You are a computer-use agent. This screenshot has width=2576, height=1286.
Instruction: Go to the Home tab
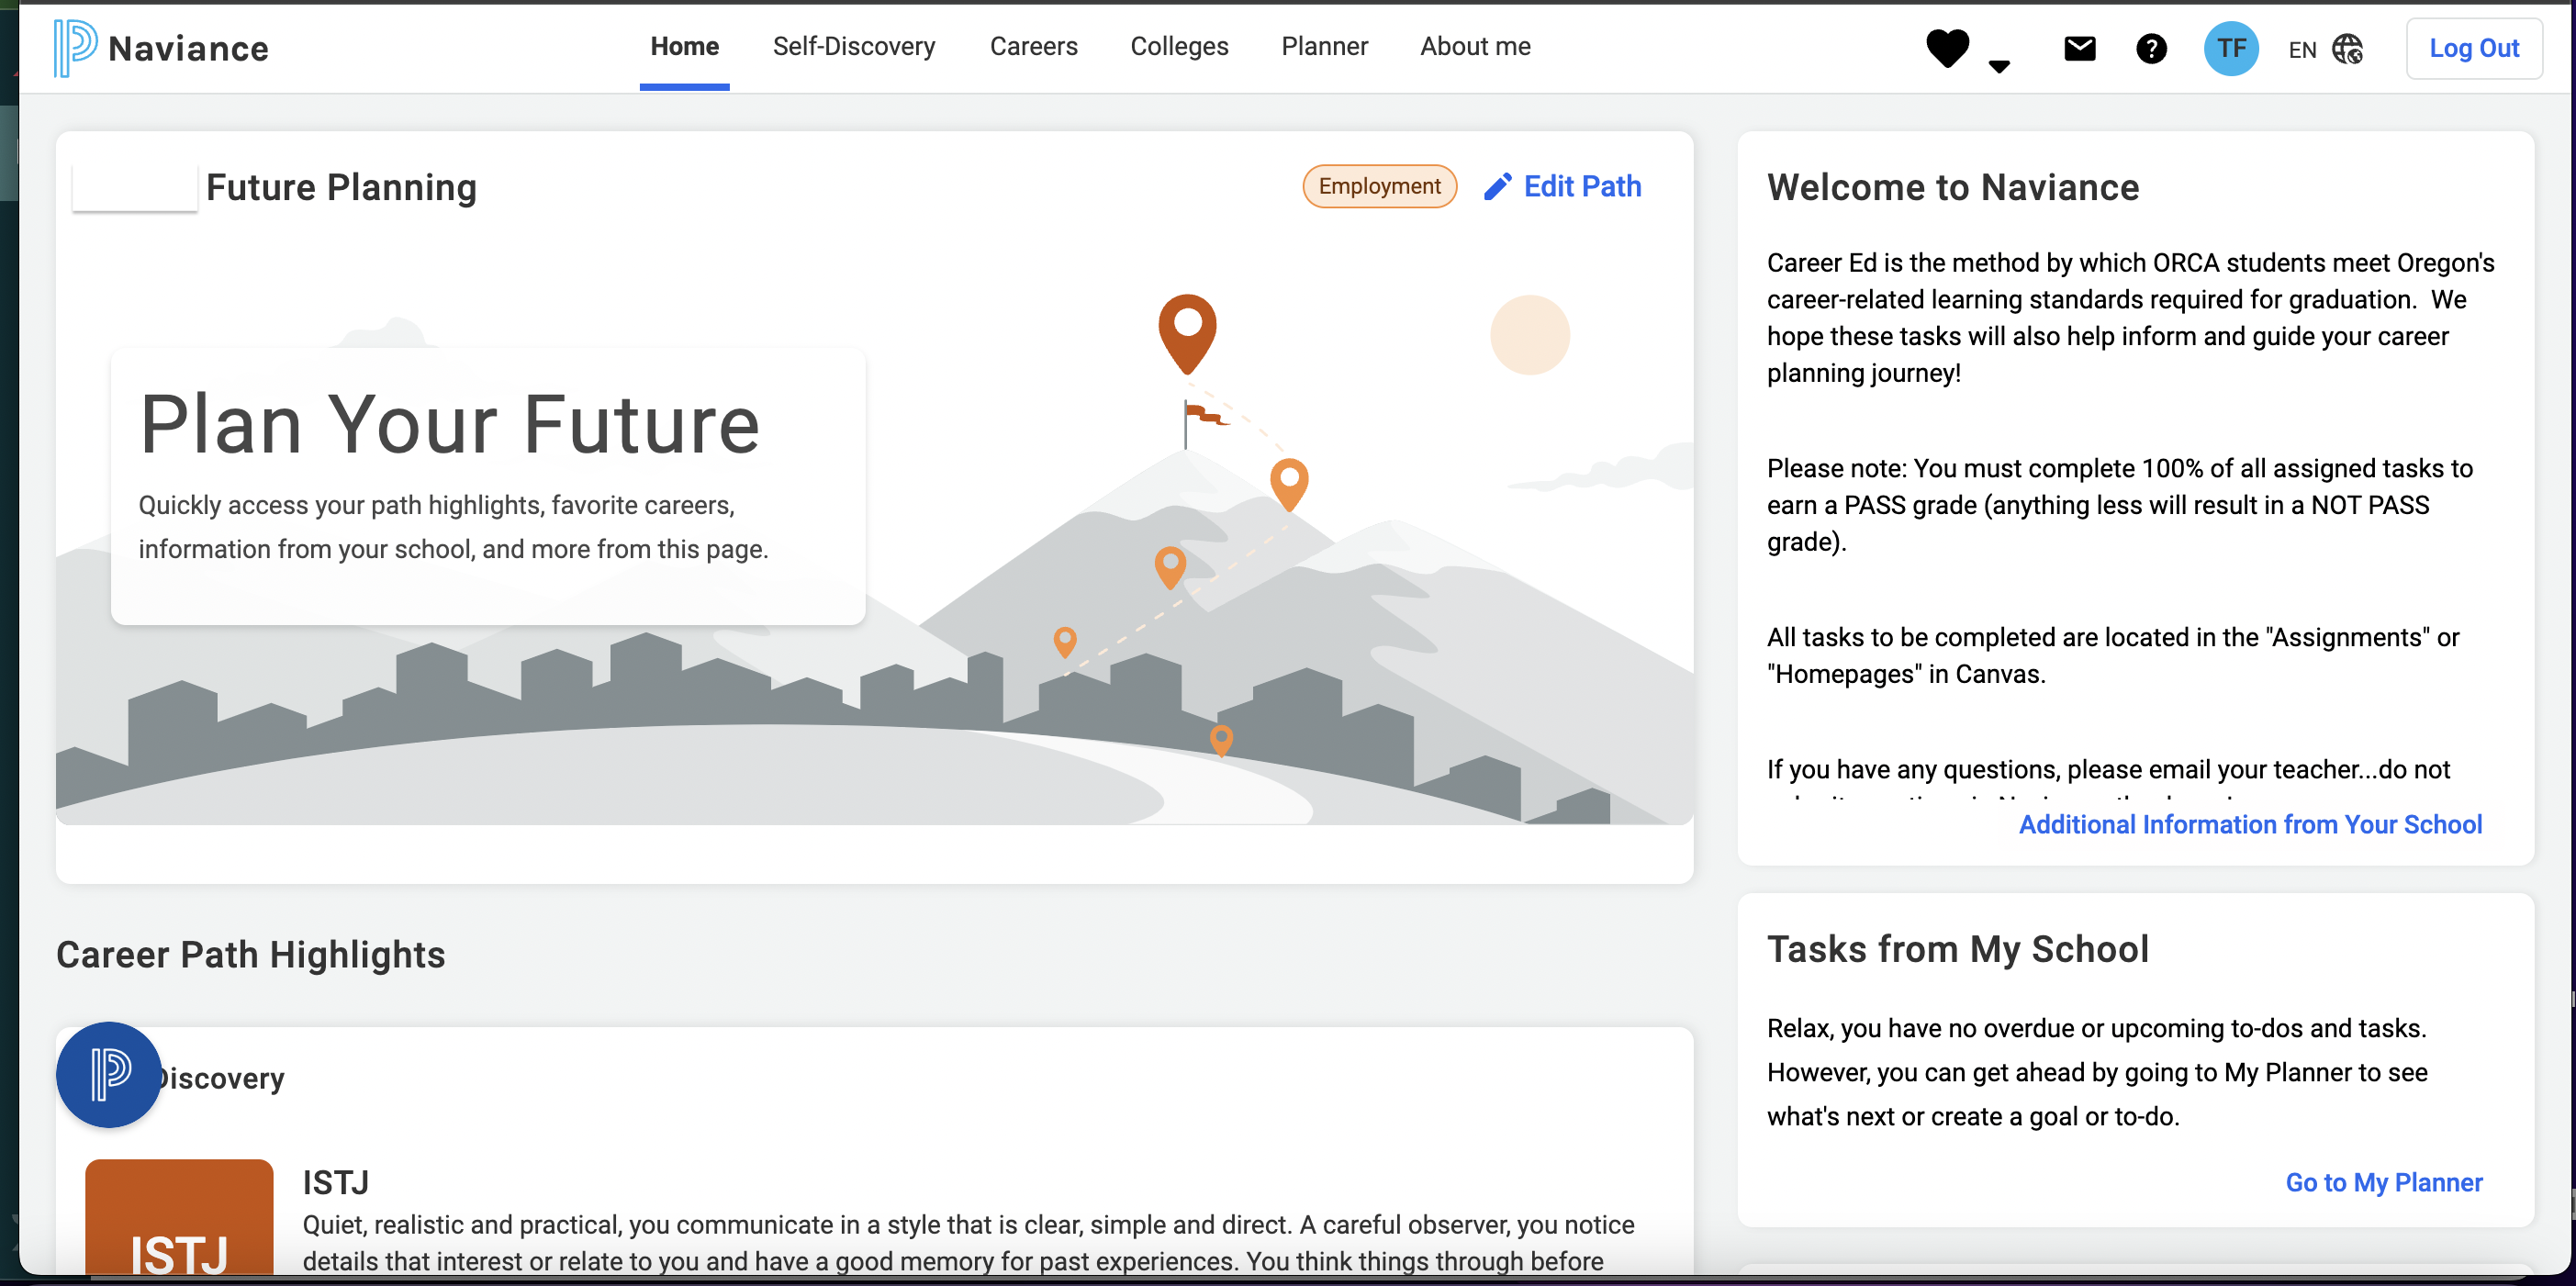pyautogui.click(x=684, y=46)
